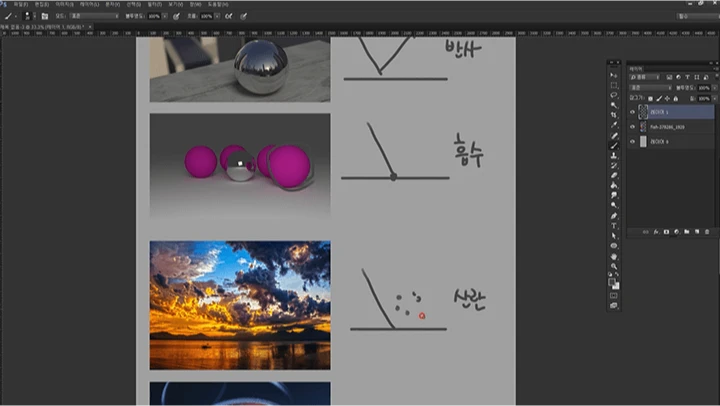720x406 pixels.
Task: Add a layer style with the fx button
Action: click(x=656, y=232)
